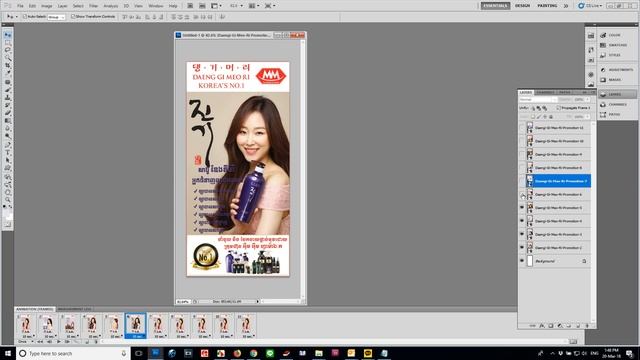The image size is (640, 360).
Task: Open Screen Mode dropdown
Action: click(270, 6)
